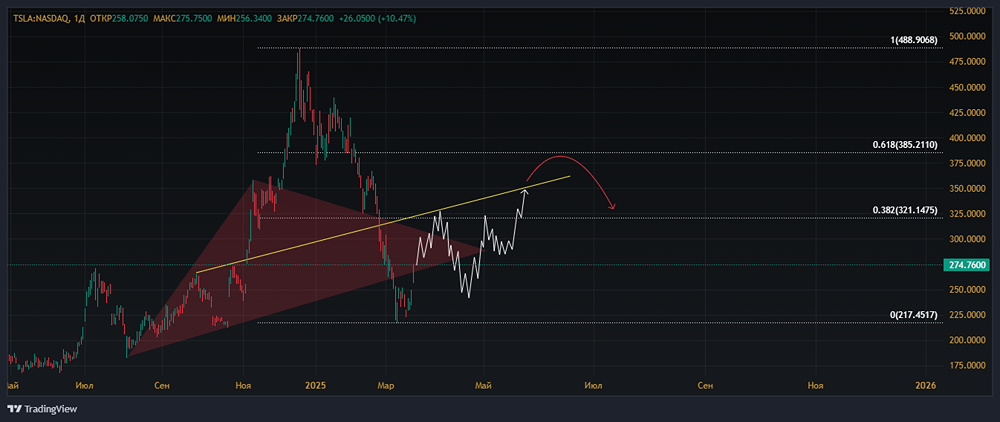This screenshot has width=1000, height=422.
Task: Click the 400.0000 price axis label
Action: tap(967, 138)
